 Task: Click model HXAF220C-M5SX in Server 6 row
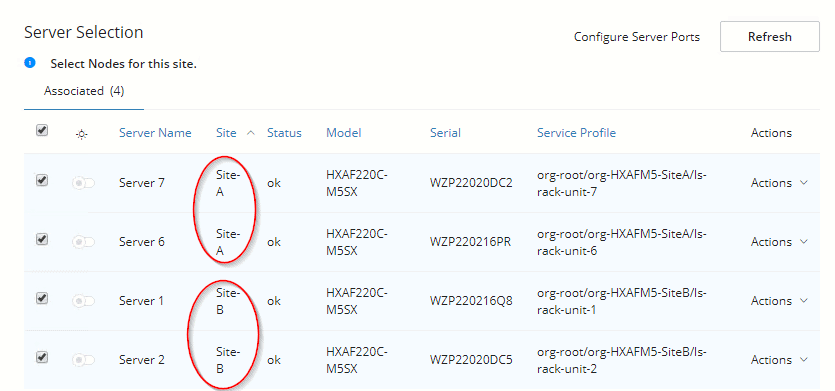point(357,242)
